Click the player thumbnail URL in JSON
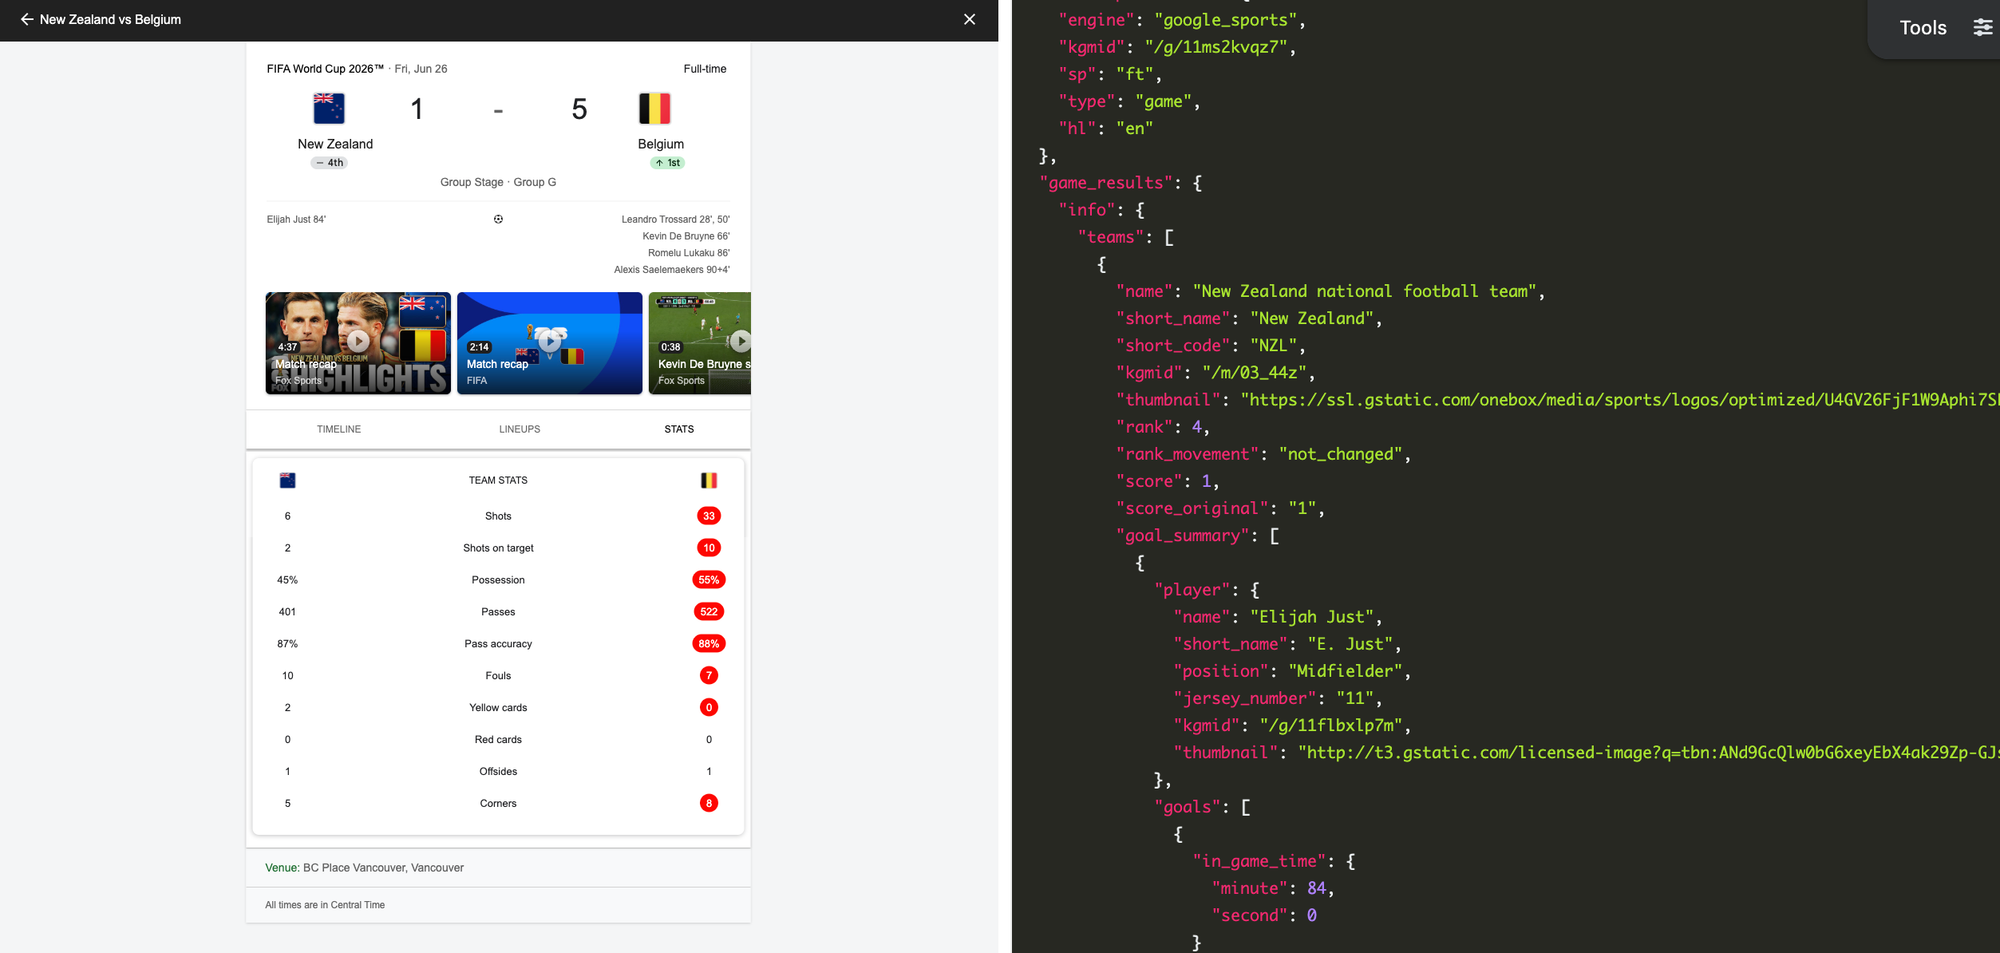 pos(1649,753)
